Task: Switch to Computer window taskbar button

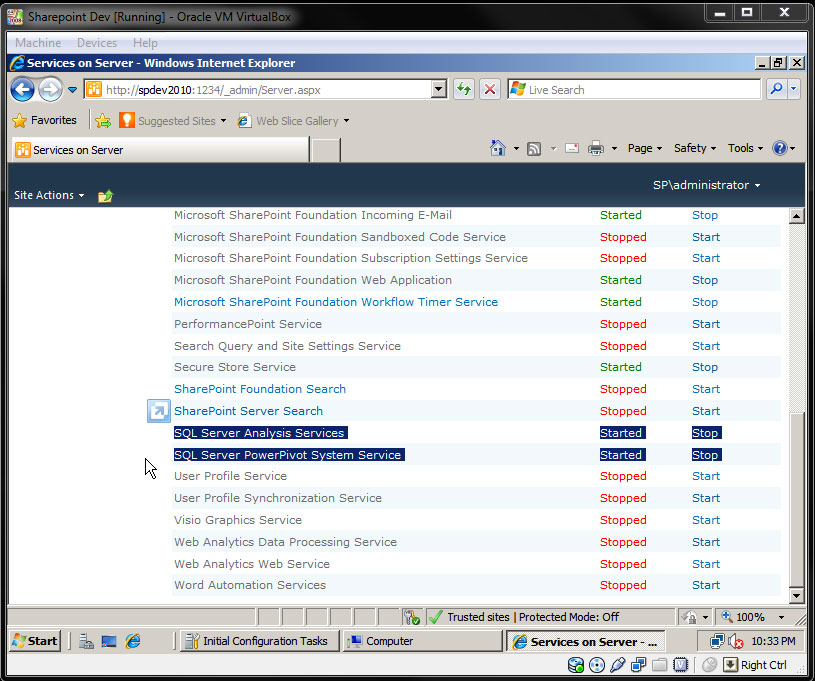Action: tap(422, 641)
